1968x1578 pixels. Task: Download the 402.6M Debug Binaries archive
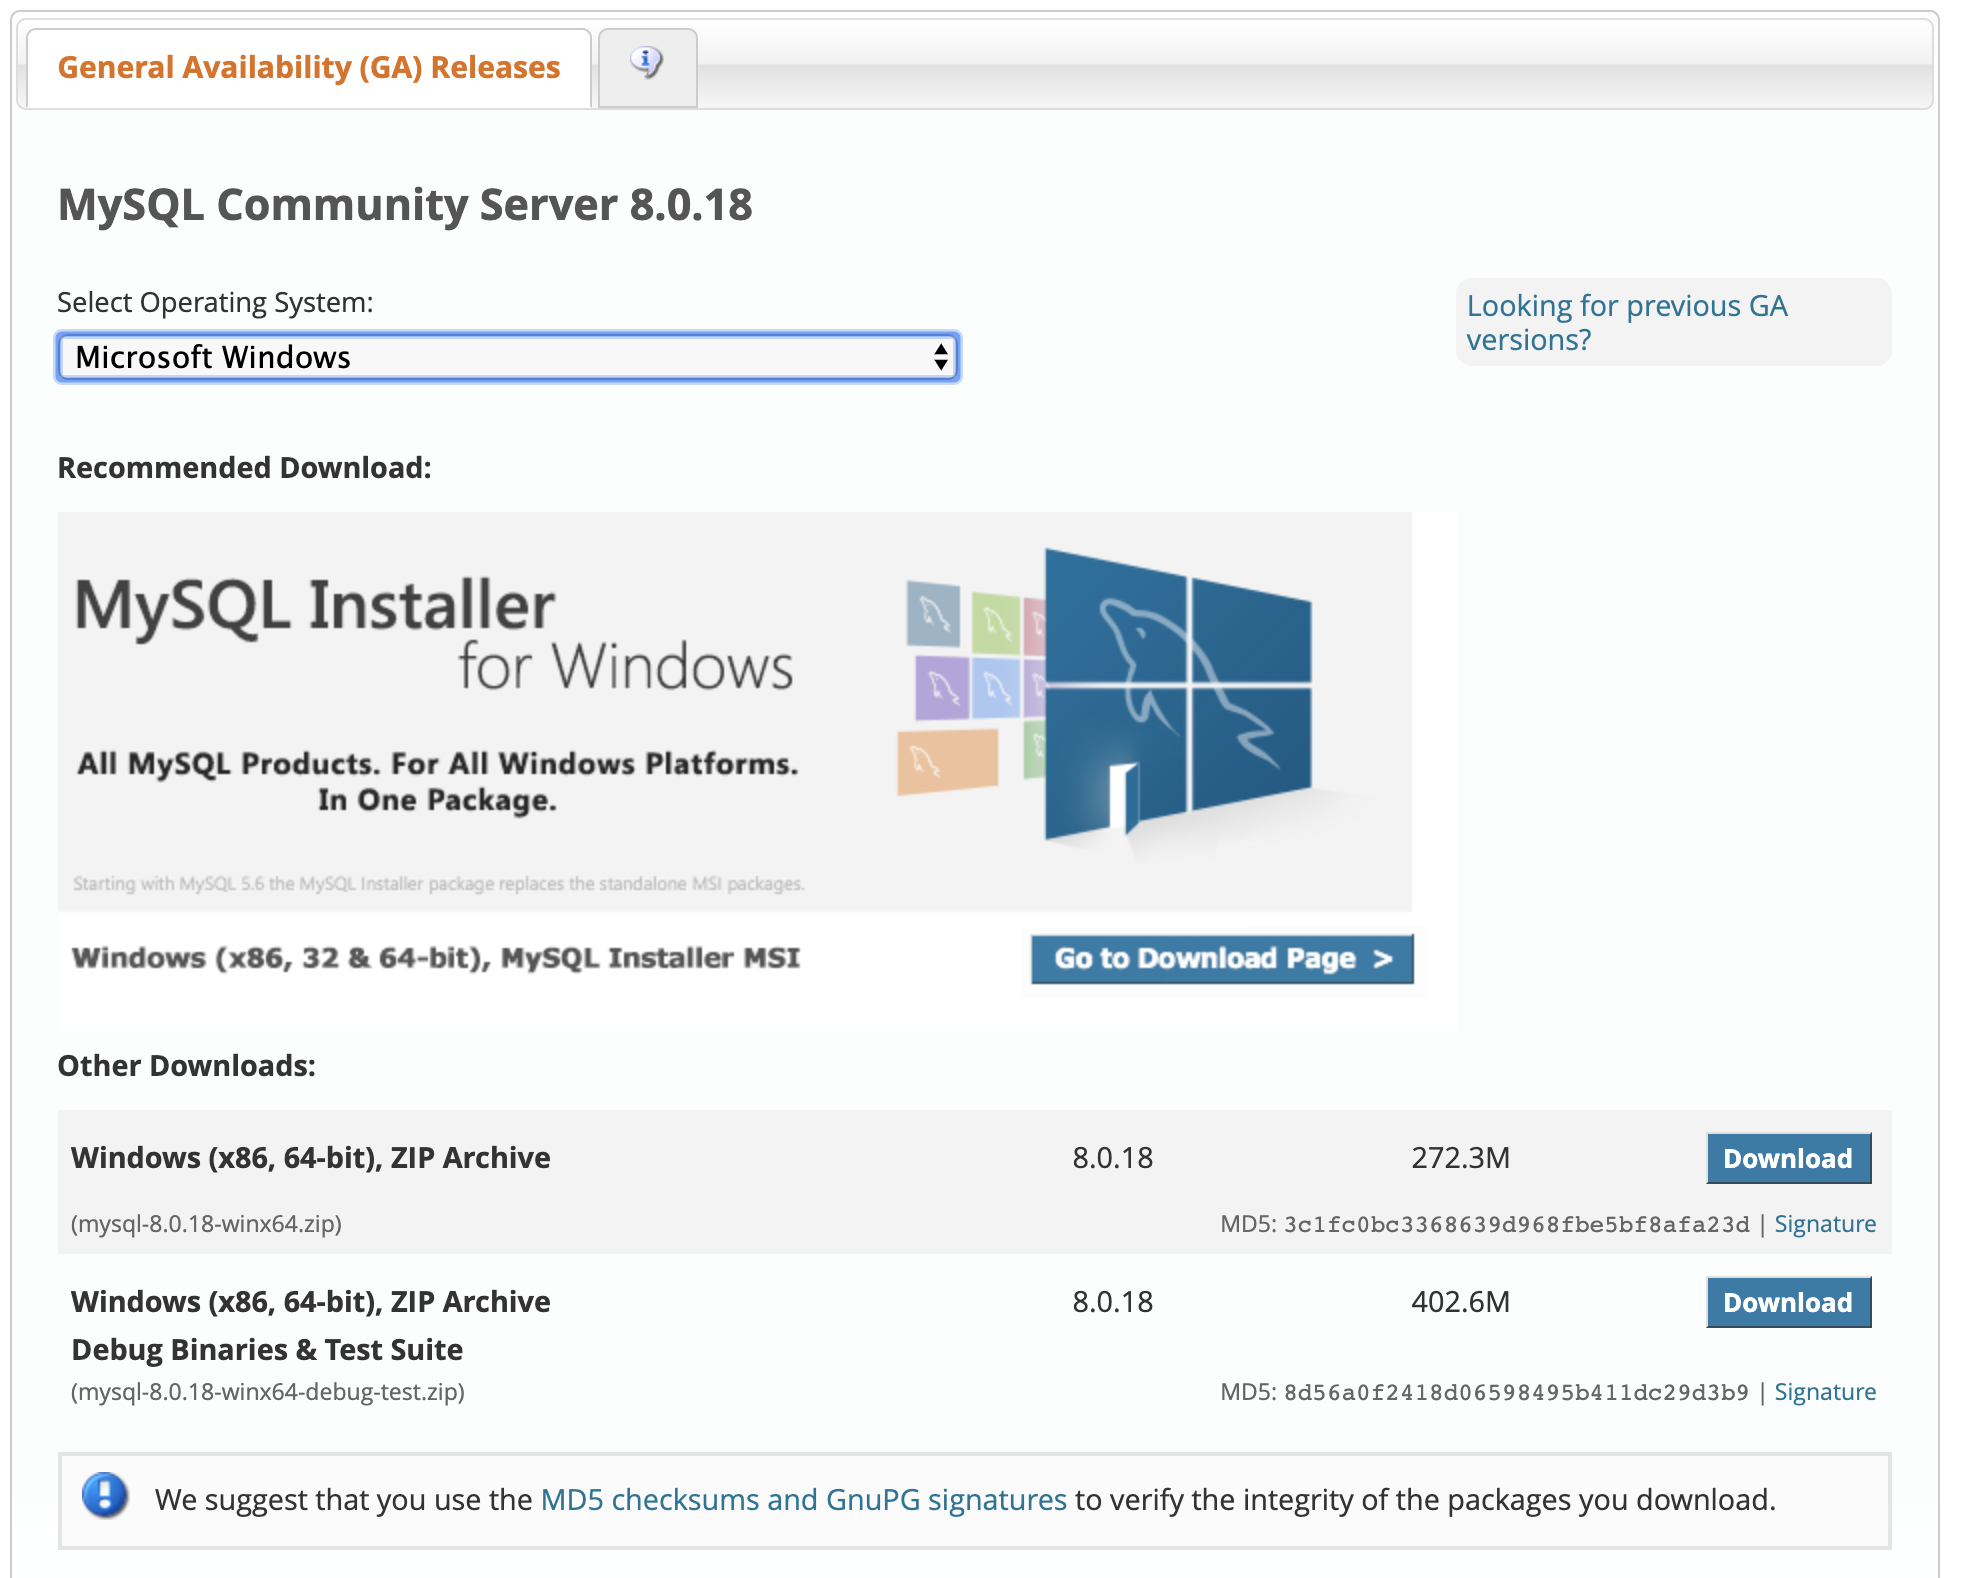pos(1787,1302)
